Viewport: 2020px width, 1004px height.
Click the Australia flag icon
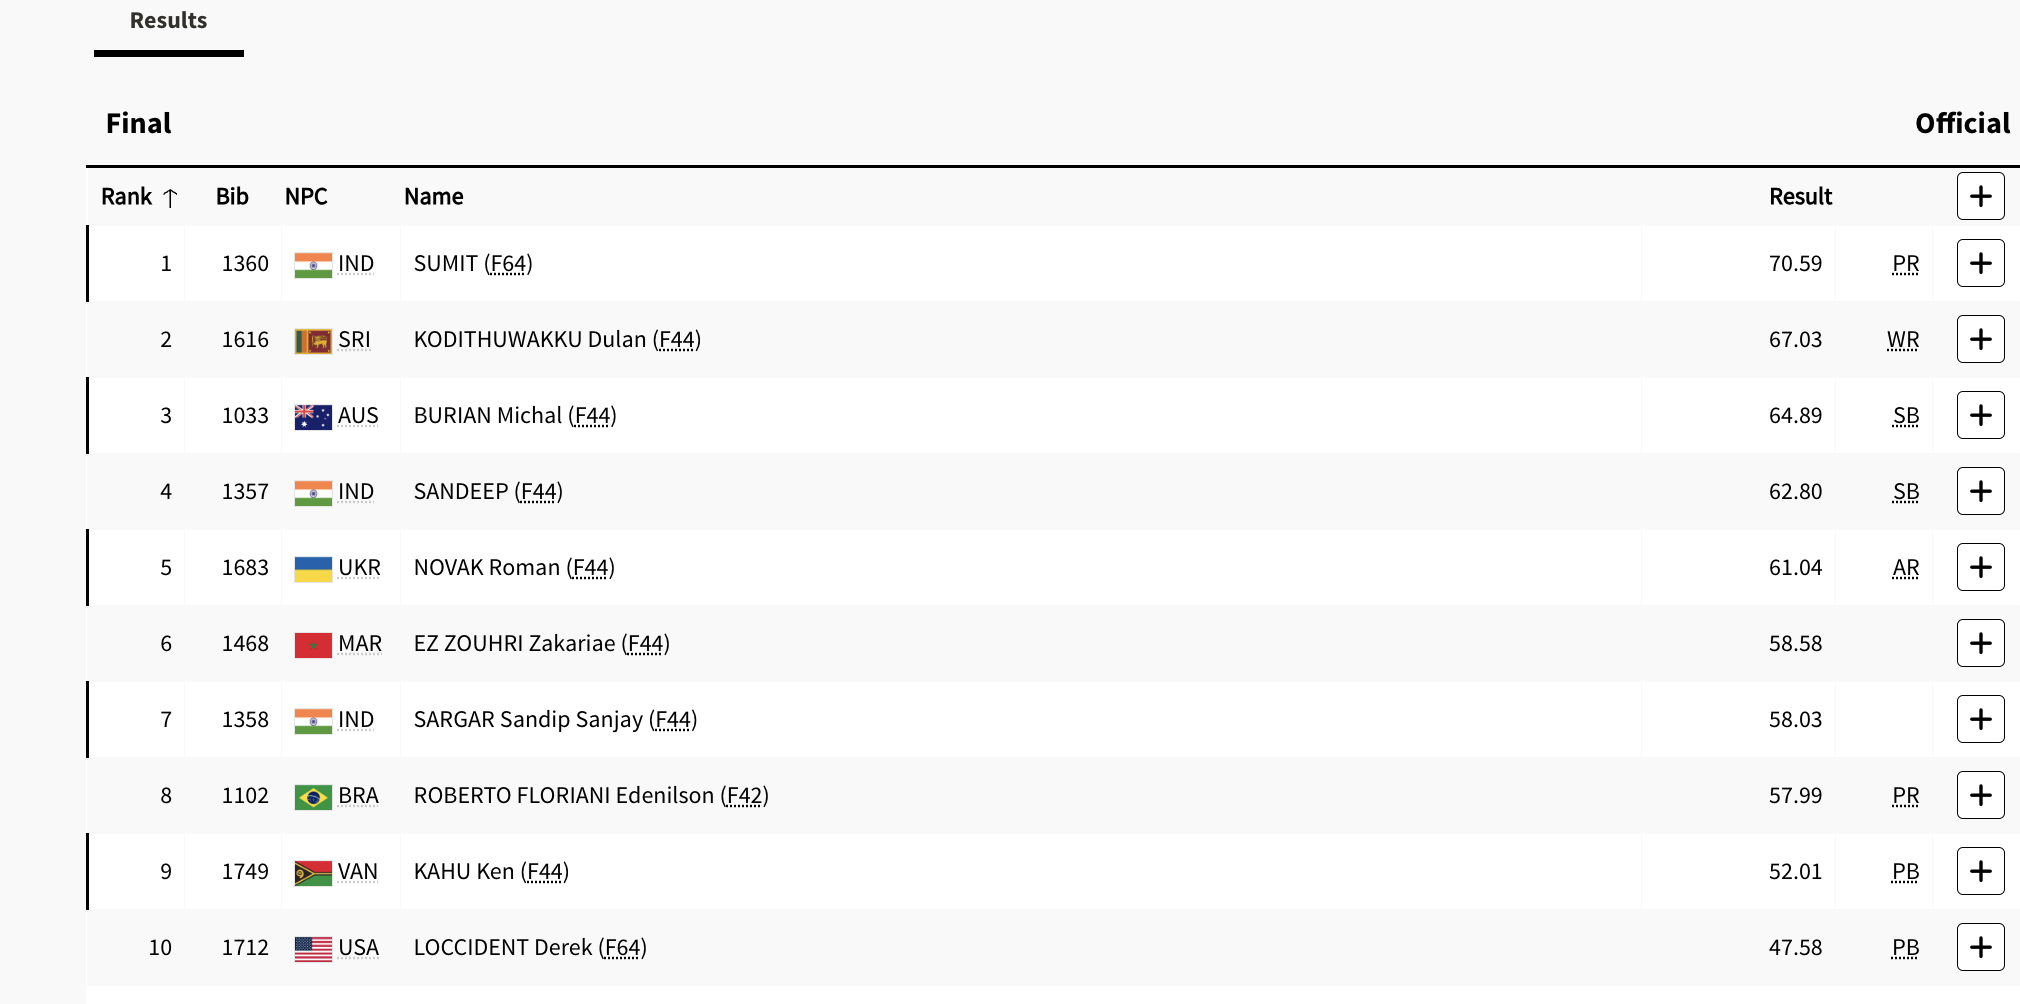[x=313, y=417]
